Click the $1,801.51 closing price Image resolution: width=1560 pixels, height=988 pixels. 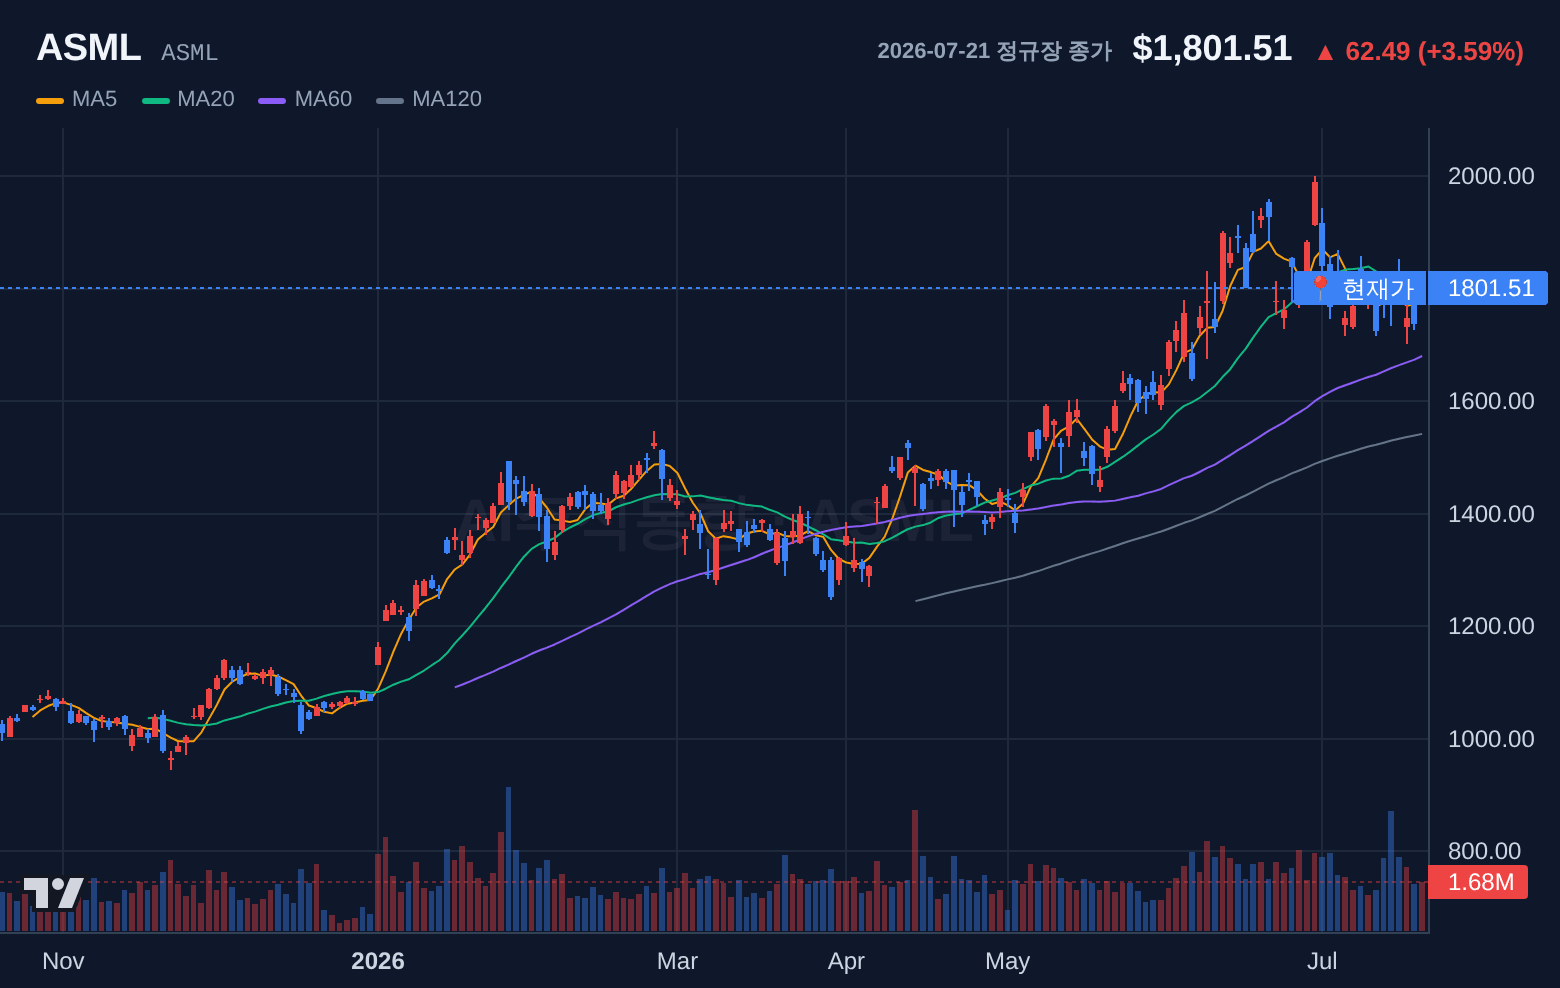(1212, 48)
